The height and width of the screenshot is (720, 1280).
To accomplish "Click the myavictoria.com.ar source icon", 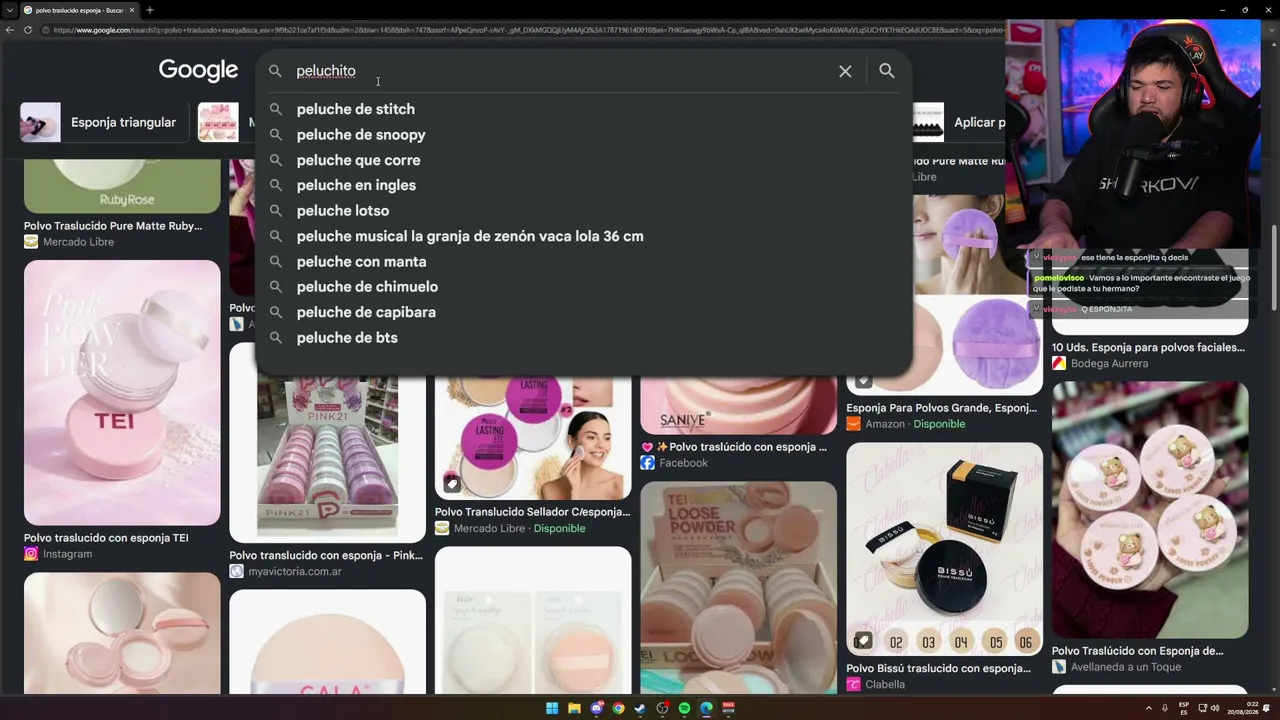I will [236, 572].
